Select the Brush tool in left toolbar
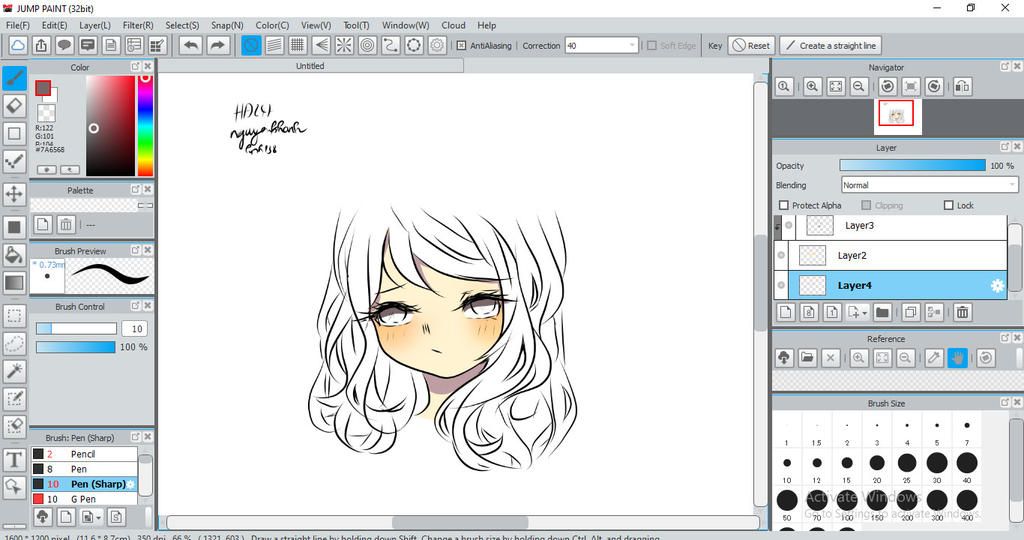The image size is (1024, 540). pos(14,78)
